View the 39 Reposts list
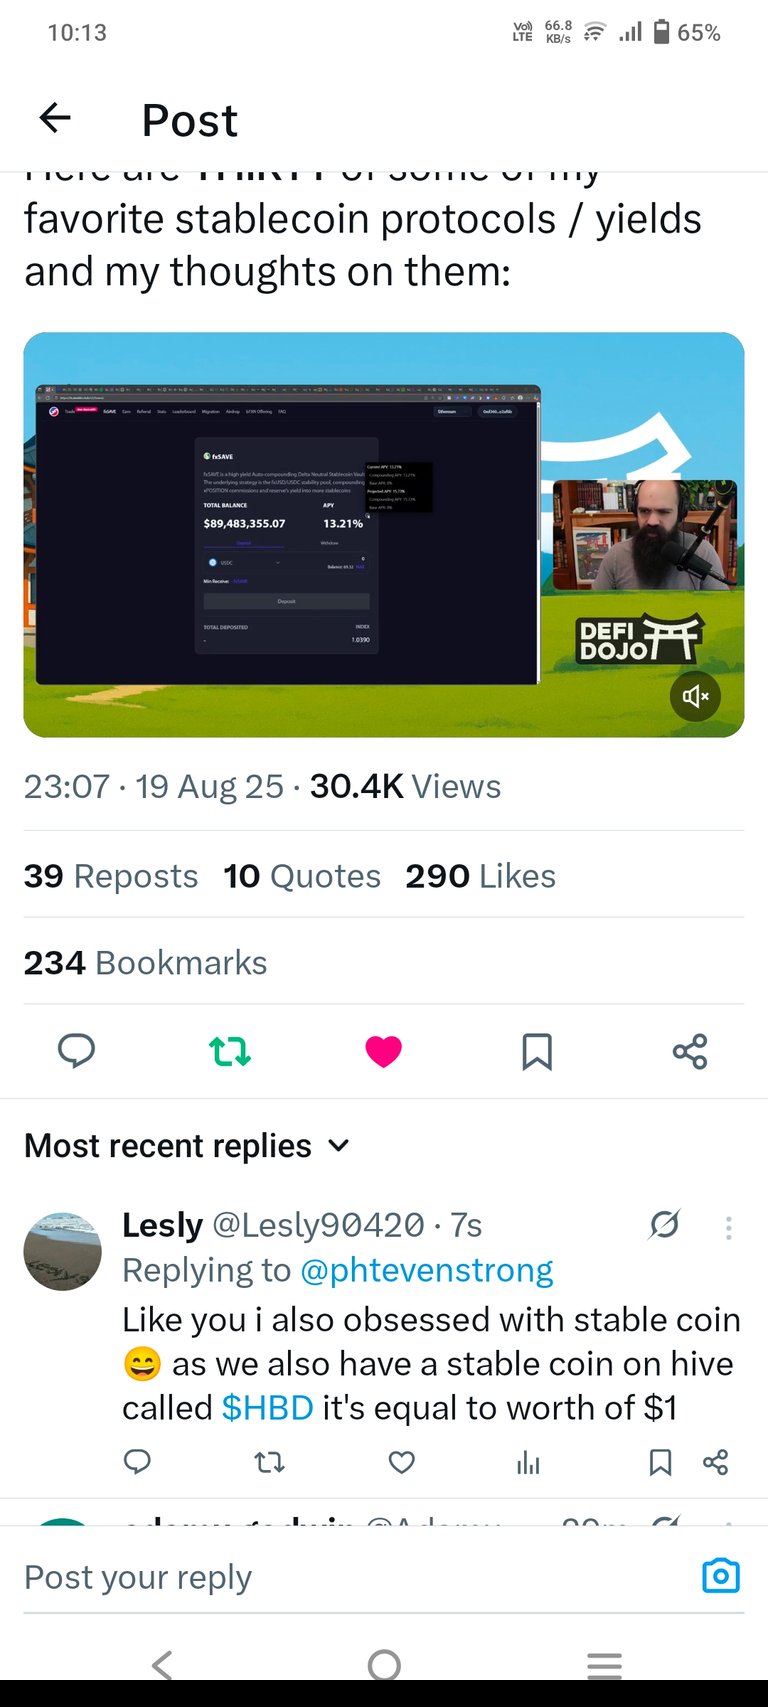 111,876
